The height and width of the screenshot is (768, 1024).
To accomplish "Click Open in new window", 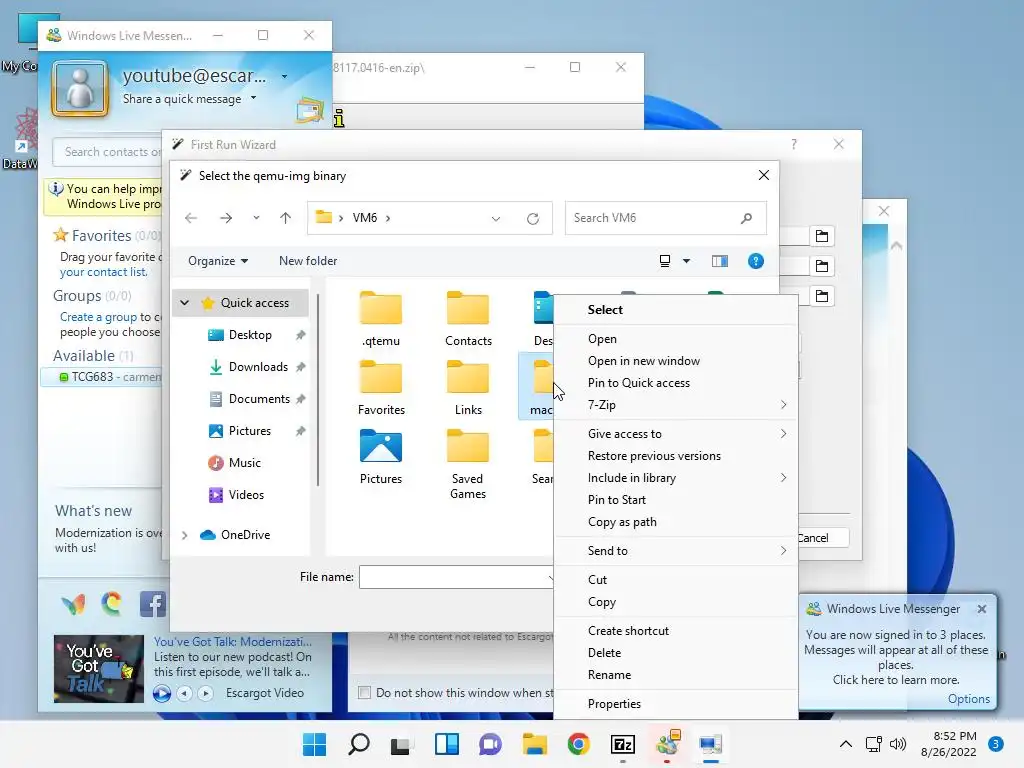I will 675,361.
